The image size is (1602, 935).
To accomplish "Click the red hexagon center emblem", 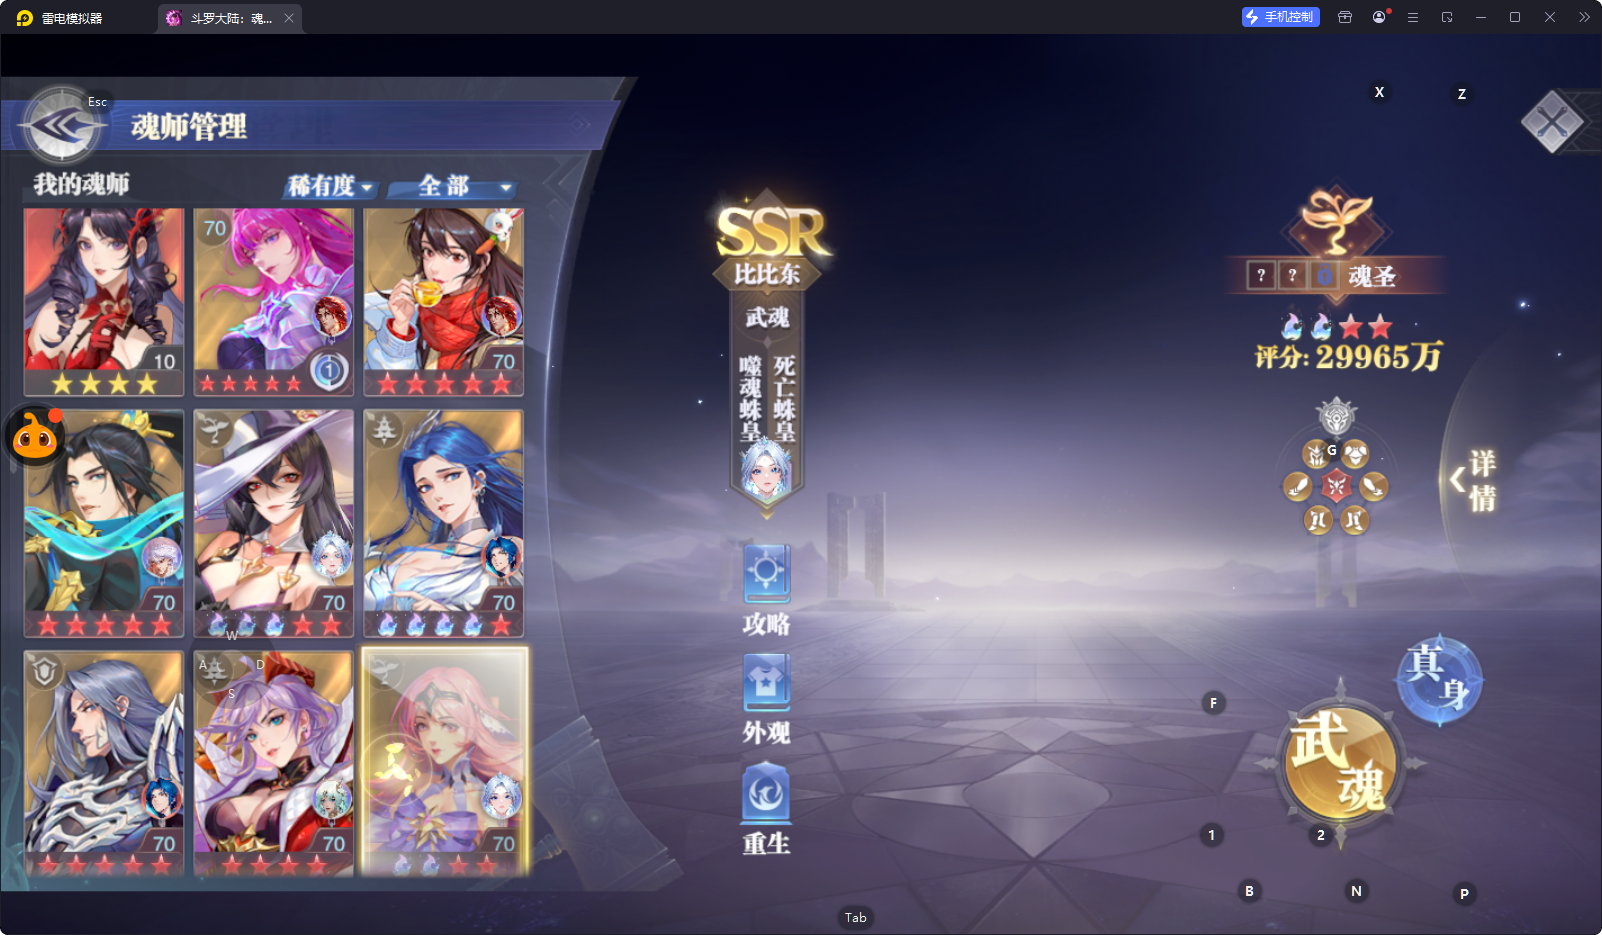I will [x=1336, y=487].
